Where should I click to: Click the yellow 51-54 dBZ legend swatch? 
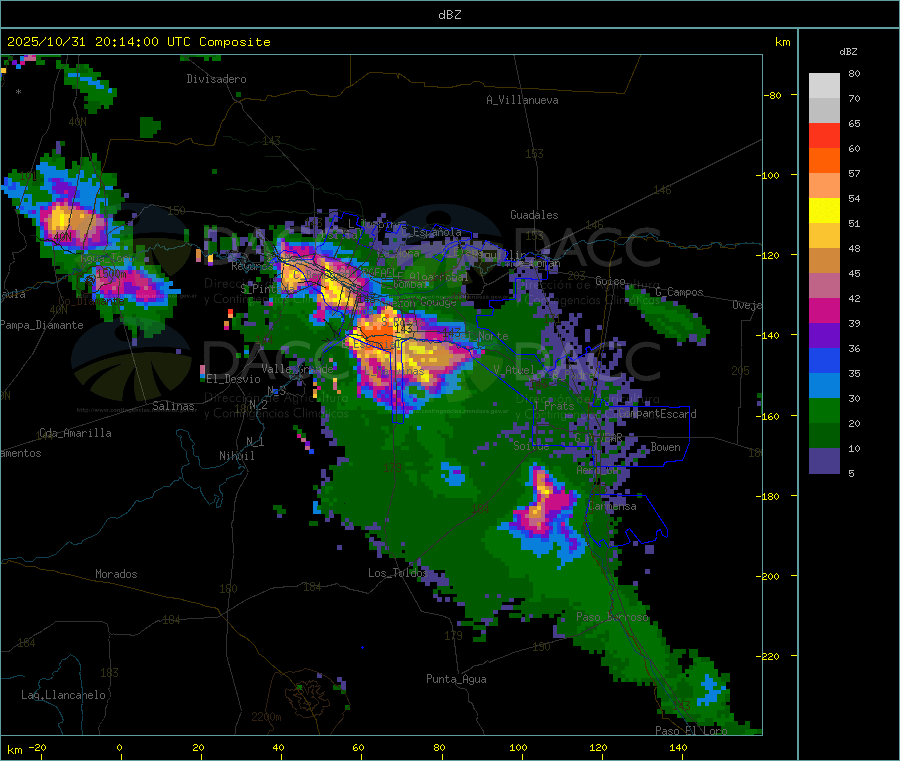click(824, 211)
